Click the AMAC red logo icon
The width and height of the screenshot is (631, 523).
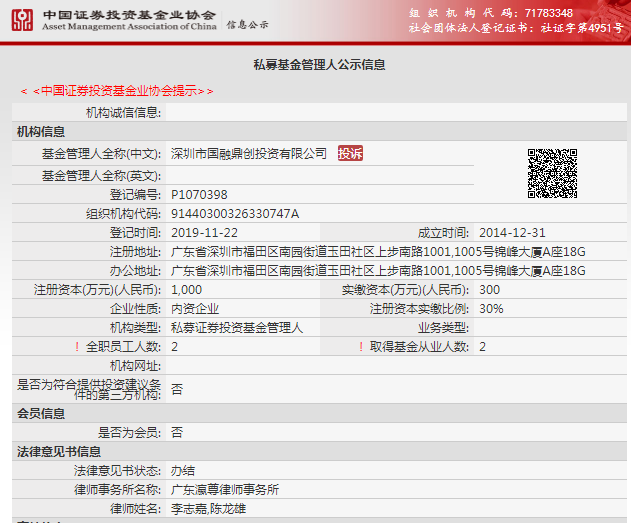[22, 20]
